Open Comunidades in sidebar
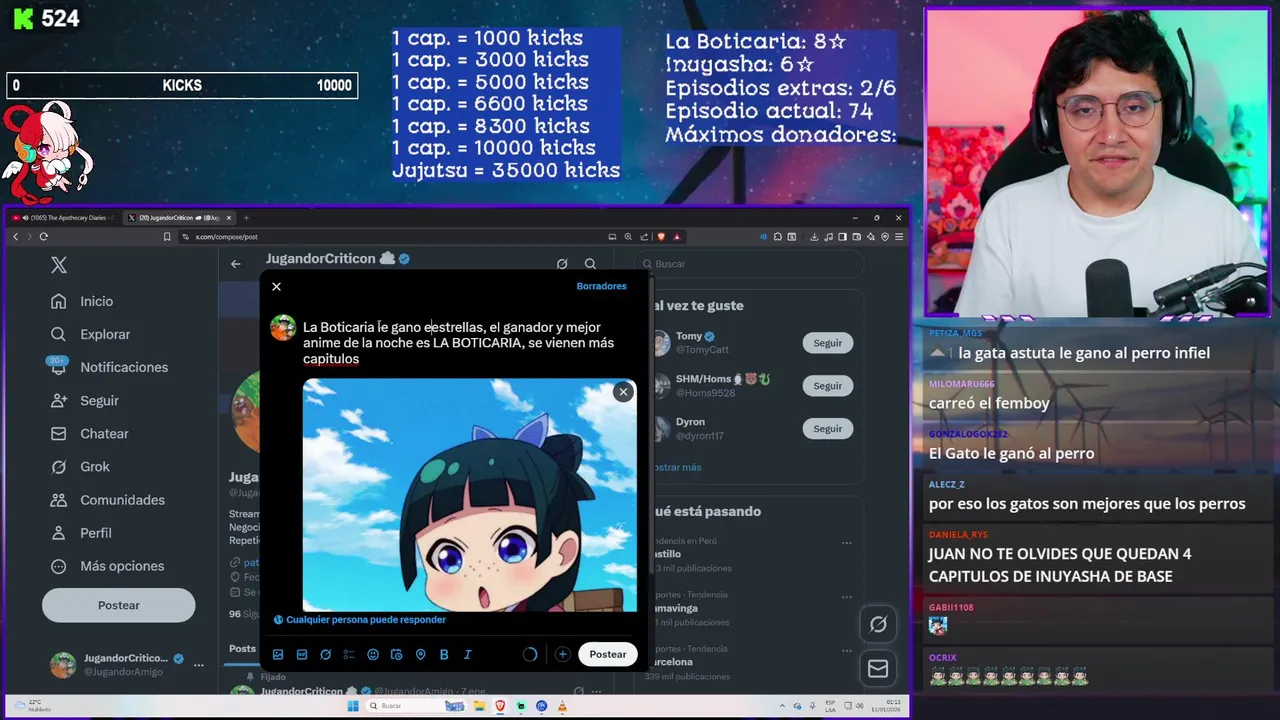1280x720 pixels. (109, 499)
